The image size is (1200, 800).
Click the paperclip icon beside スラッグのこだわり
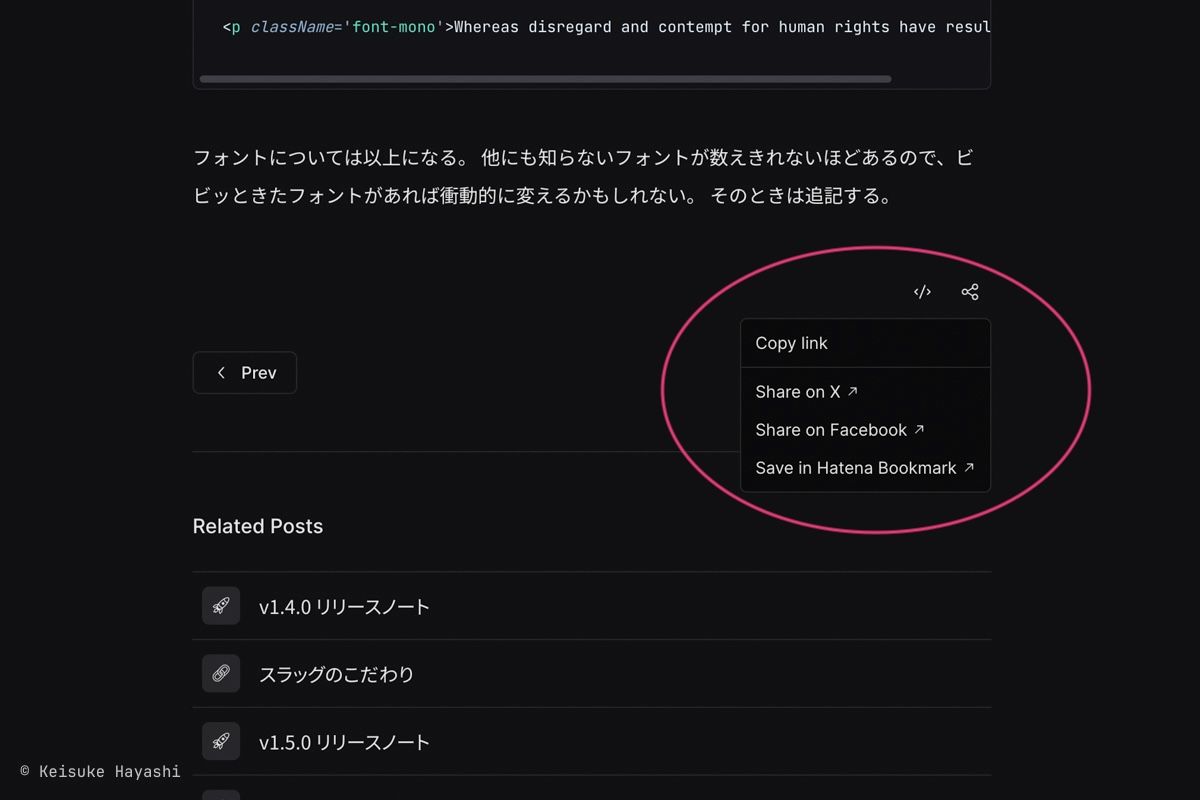pos(220,674)
